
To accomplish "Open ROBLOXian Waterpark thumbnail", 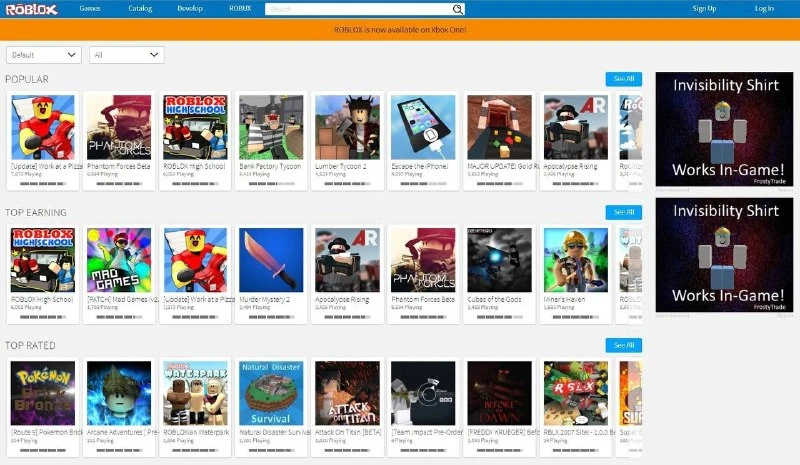I will click(x=195, y=394).
